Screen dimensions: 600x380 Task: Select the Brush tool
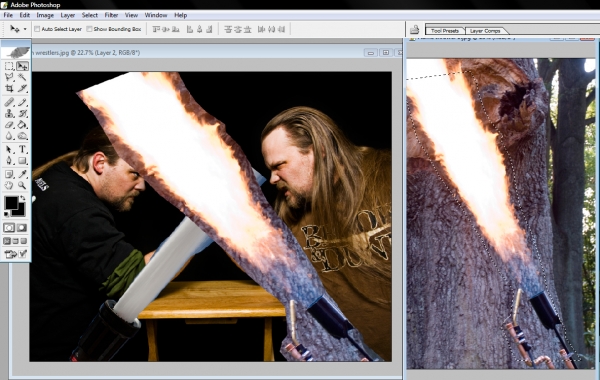22,102
